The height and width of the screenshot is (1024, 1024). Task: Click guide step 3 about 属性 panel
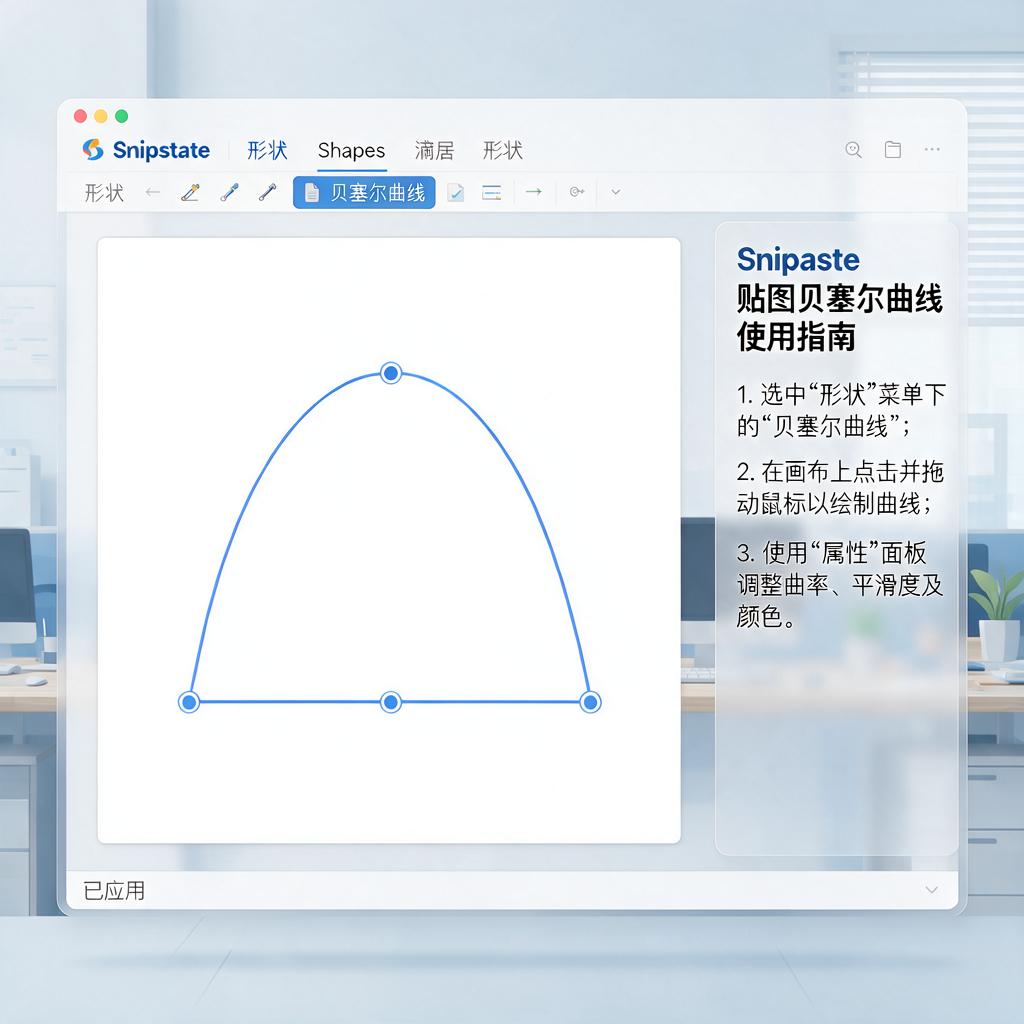point(840,584)
